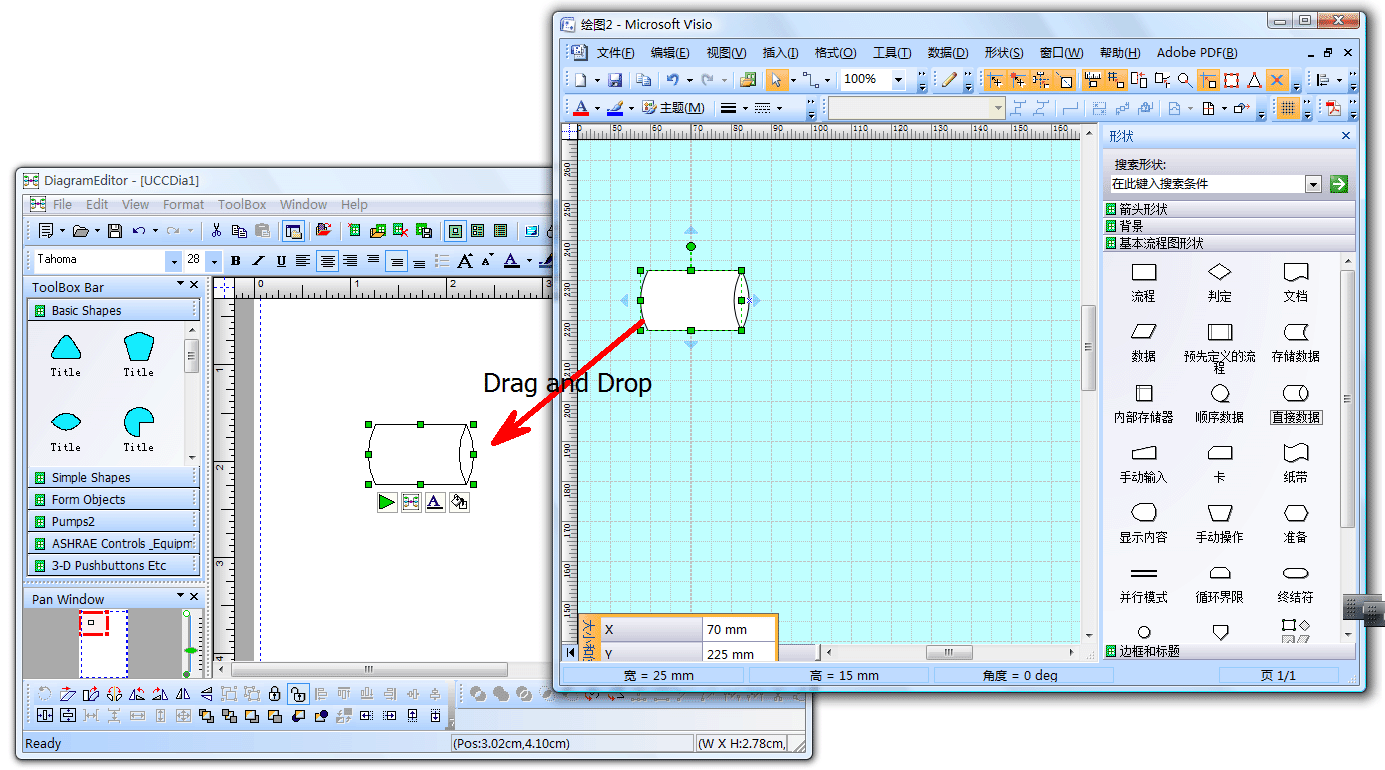Click Save icon in DiagramEditor toolbar

(x=115, y=231)
